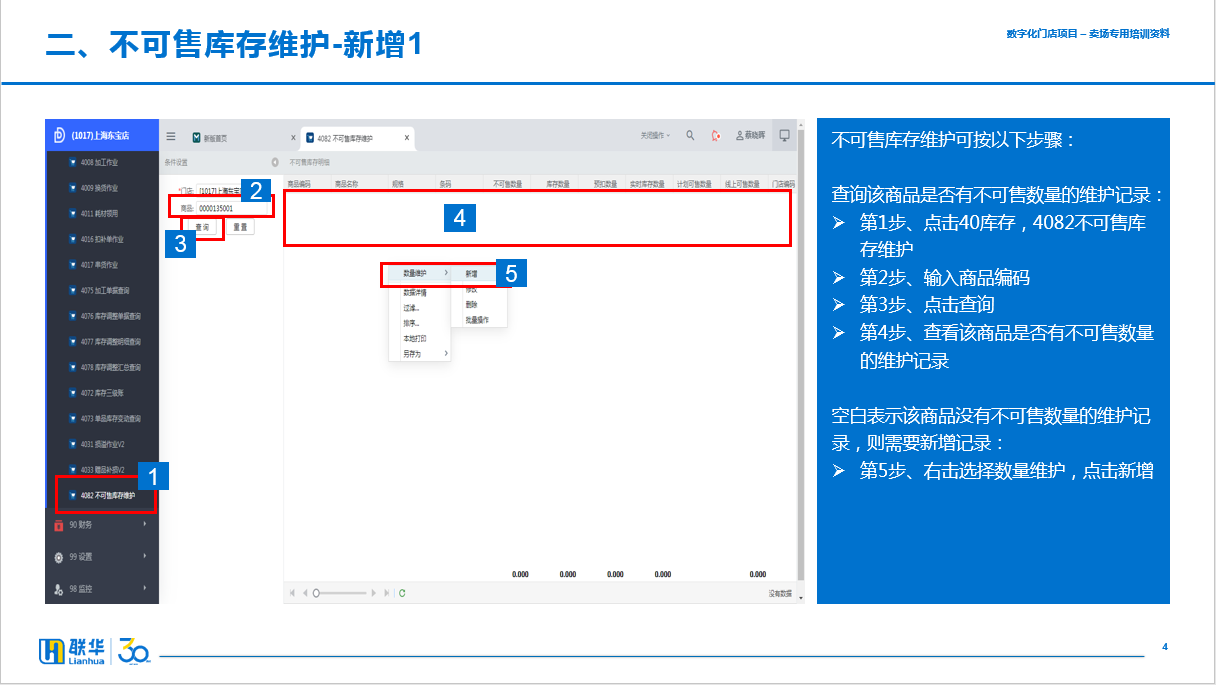This screenshot has width=1216, height=685.
Task: Open 4075 加工单据查询 in the sidebar
Action: tap(105, 291)
